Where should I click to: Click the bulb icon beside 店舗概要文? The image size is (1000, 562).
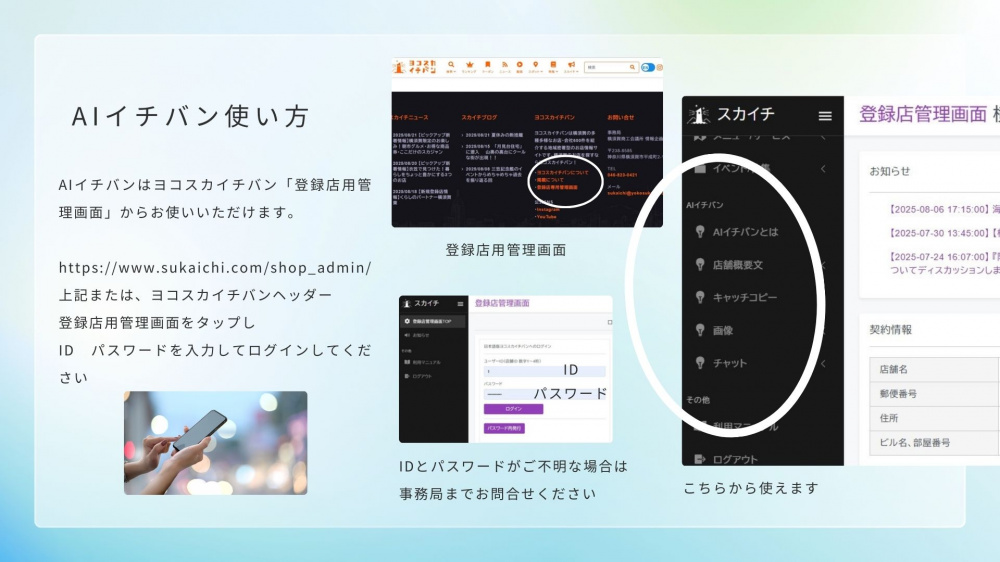coord(700,263)
